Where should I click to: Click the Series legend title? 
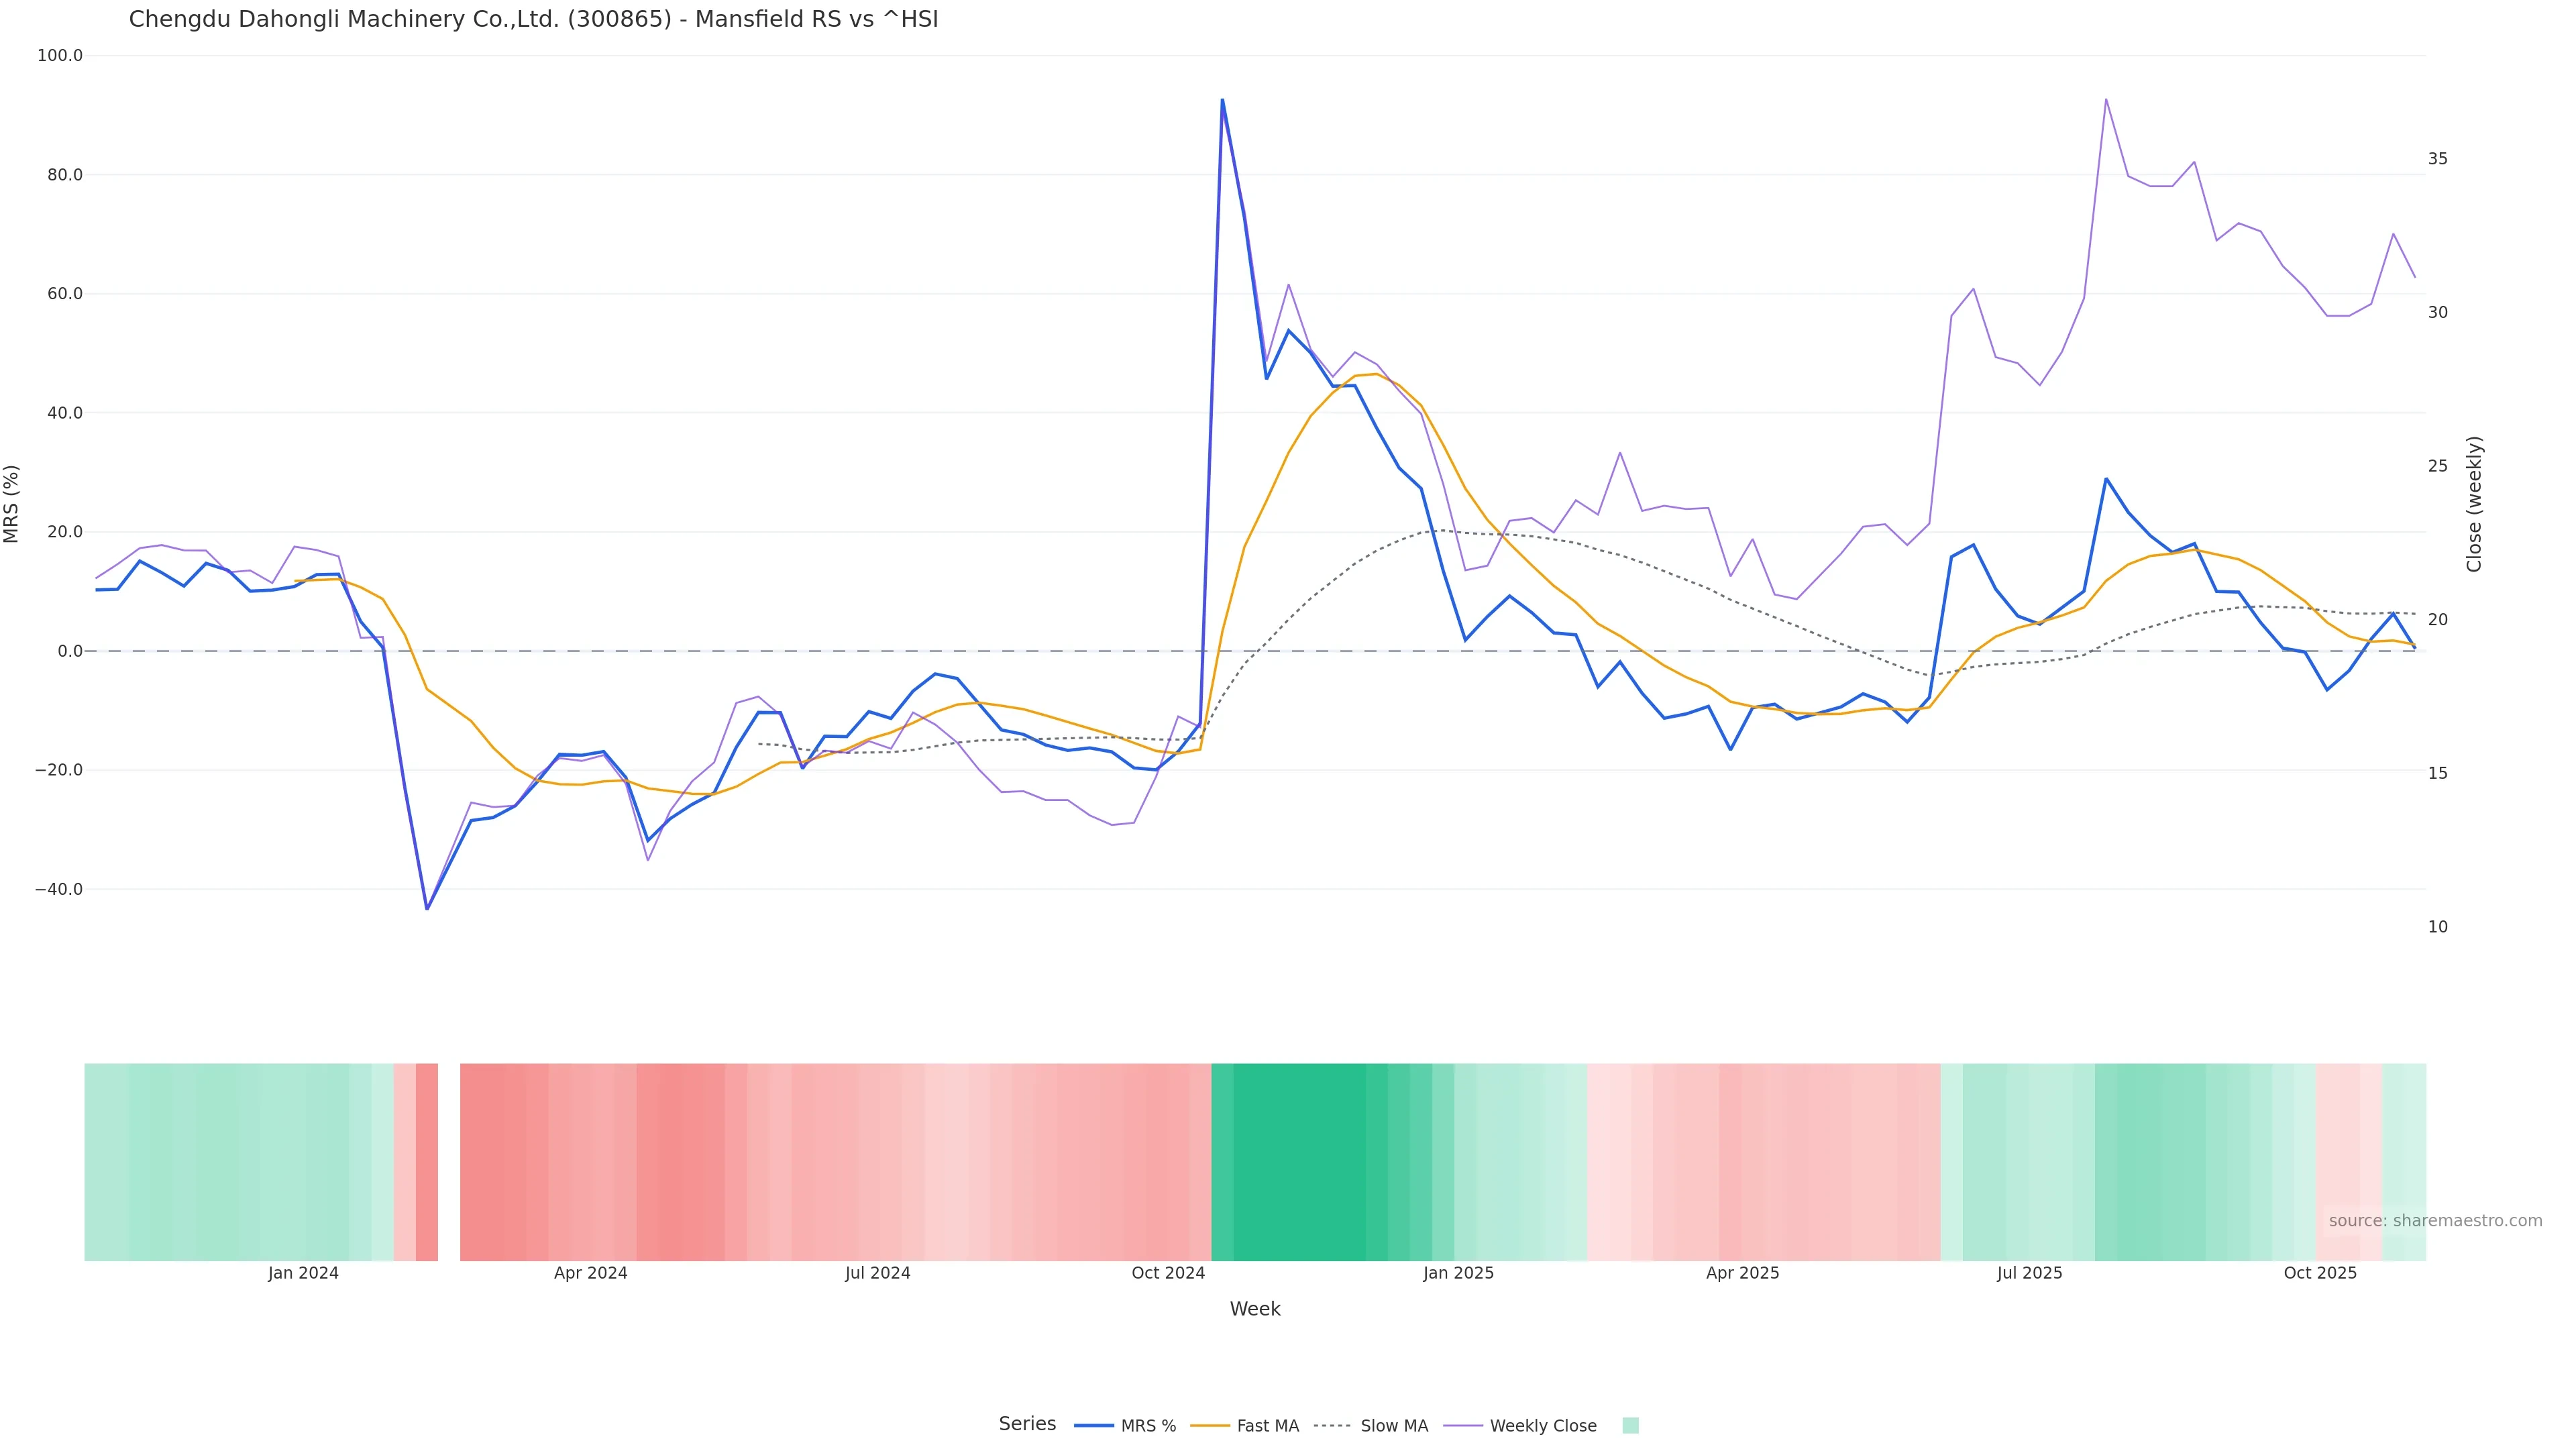(x=1027, y=1424)
